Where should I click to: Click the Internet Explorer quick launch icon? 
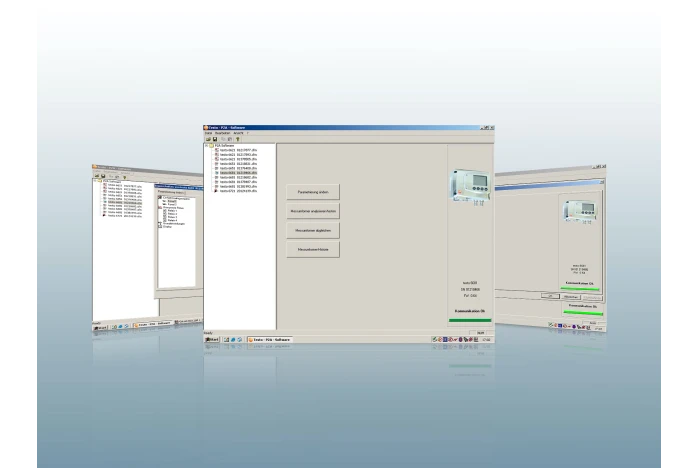233,340
